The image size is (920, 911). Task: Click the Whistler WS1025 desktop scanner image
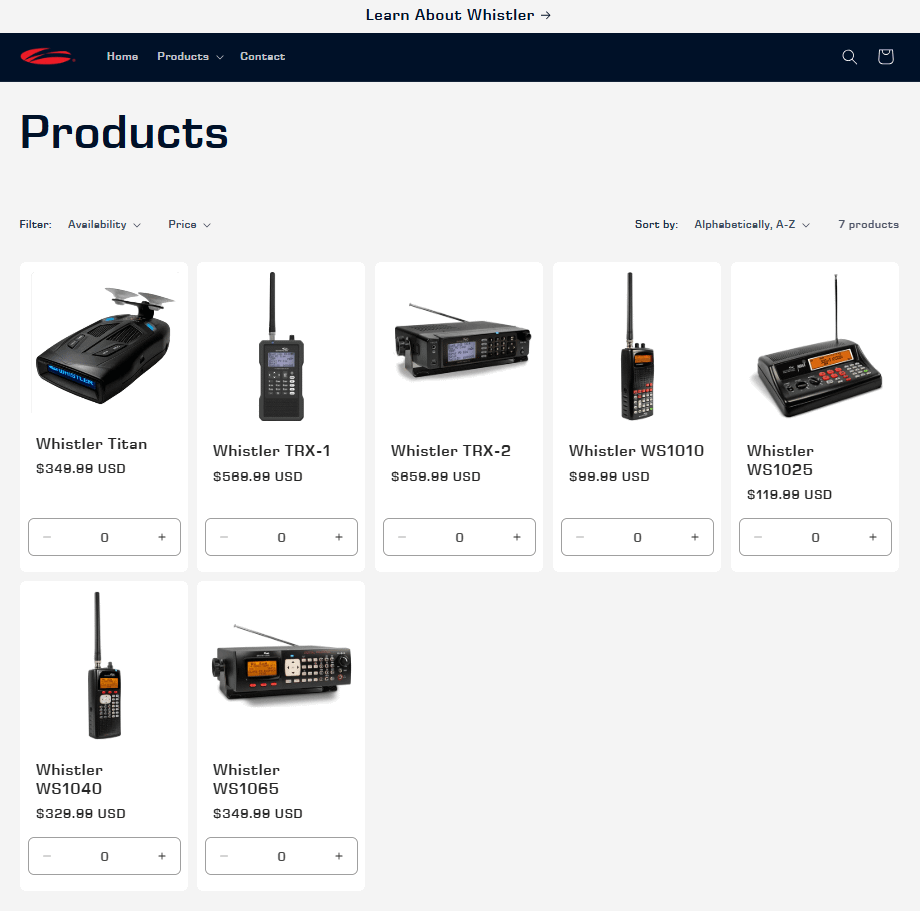coord(818,346)
